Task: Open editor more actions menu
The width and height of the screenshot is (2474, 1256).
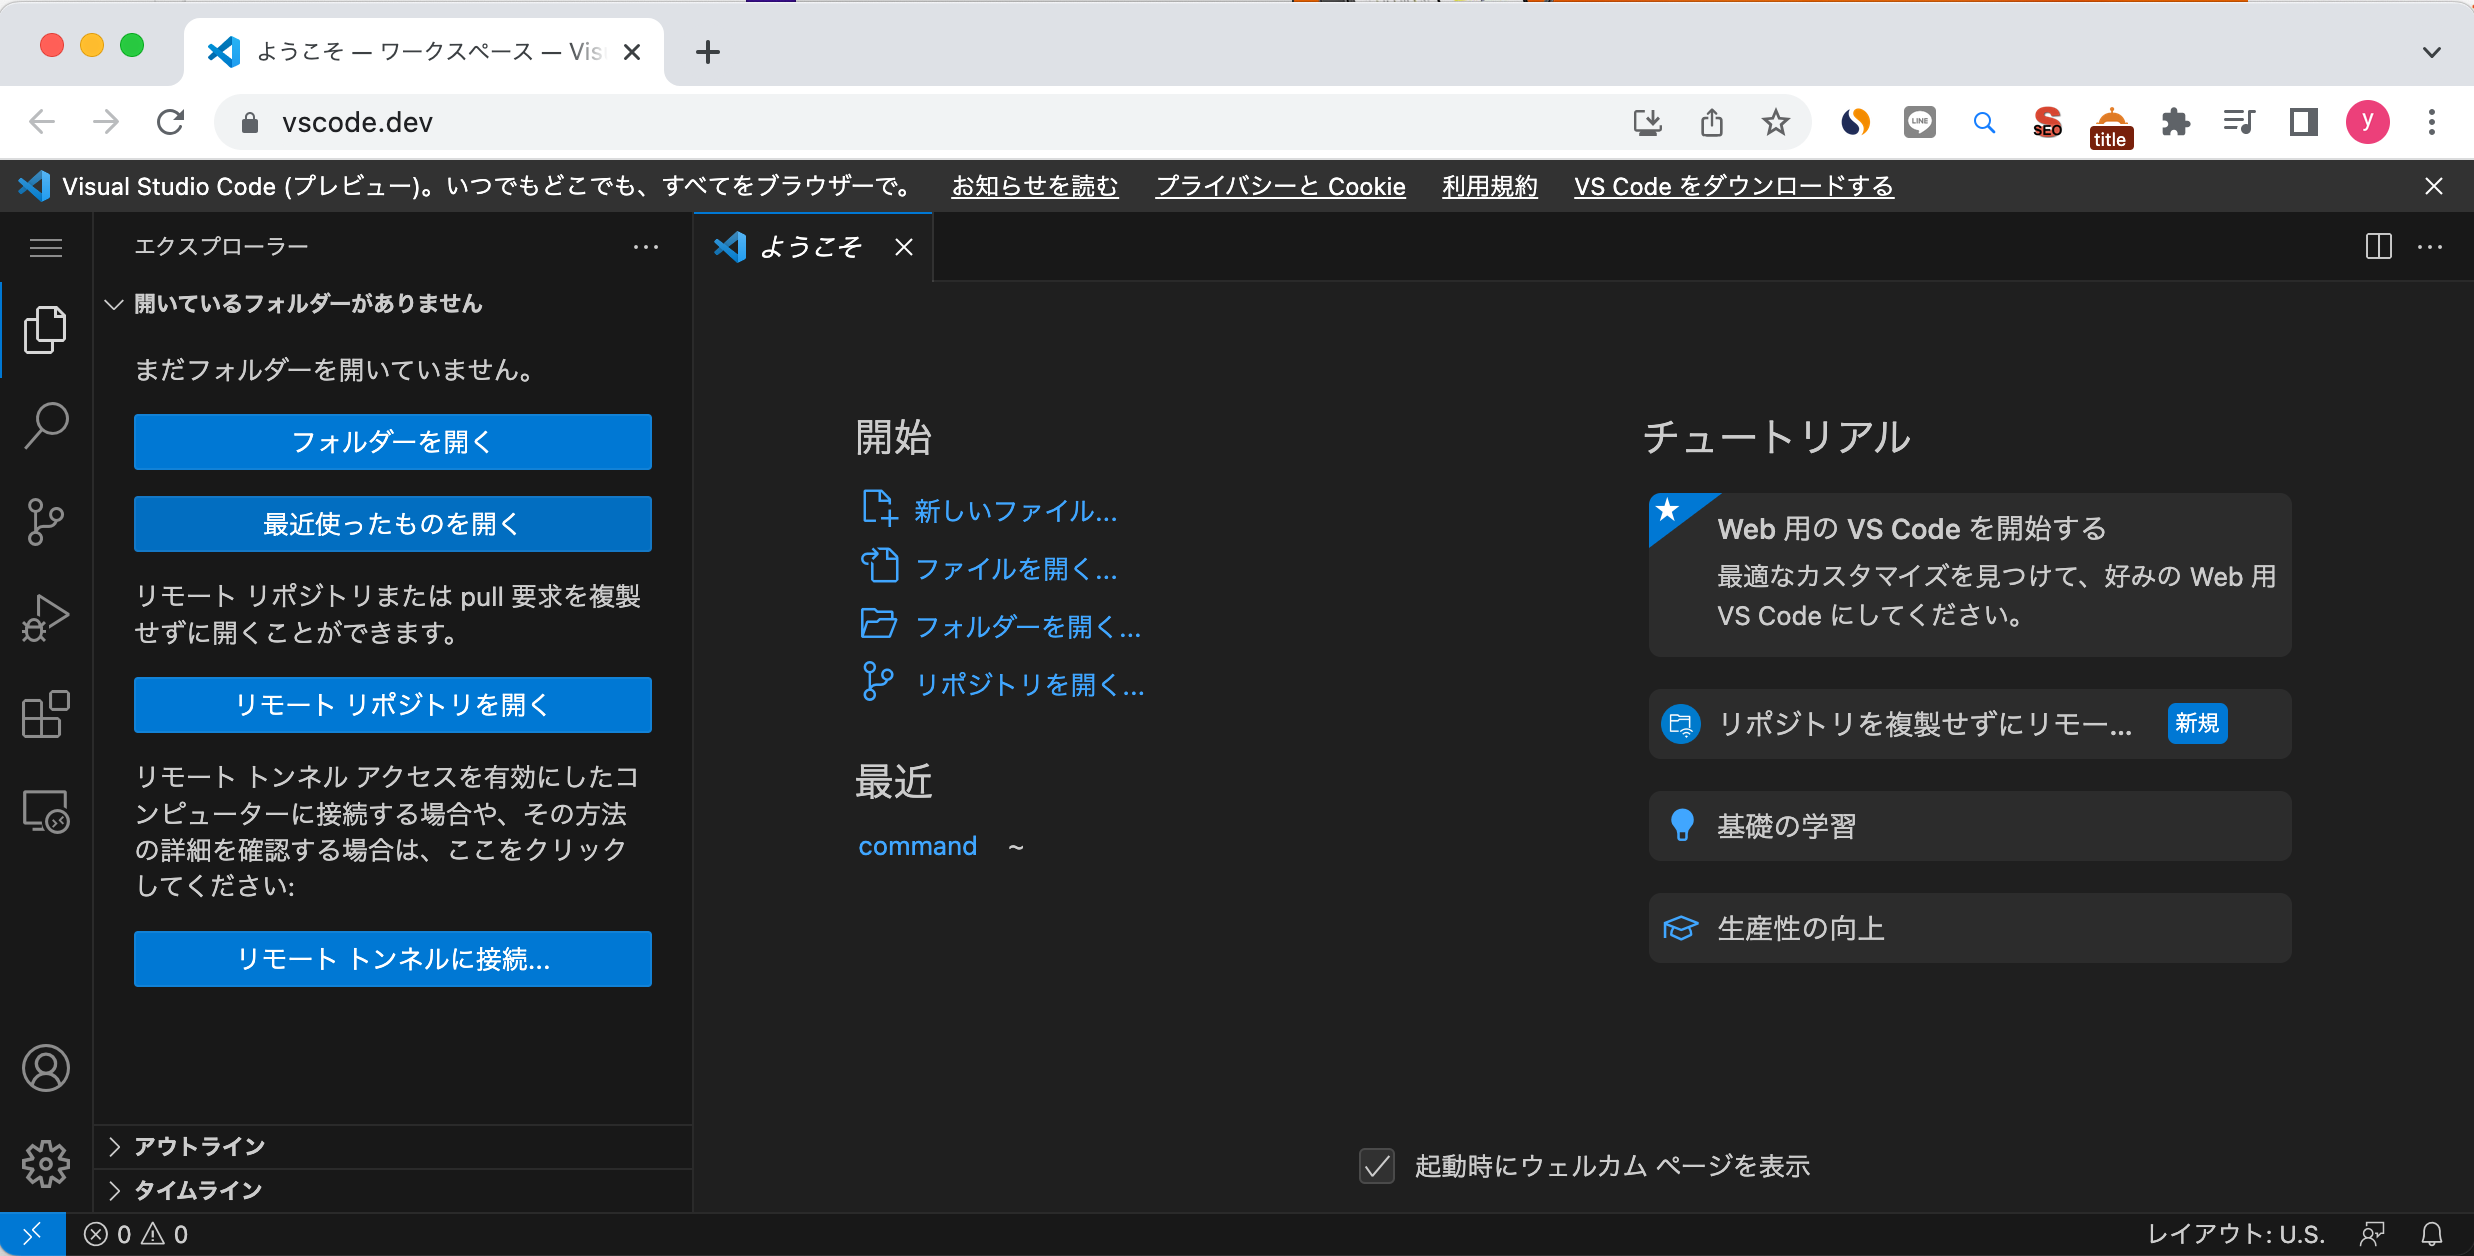Action: pyautogui.click(x=2430, y=247)
